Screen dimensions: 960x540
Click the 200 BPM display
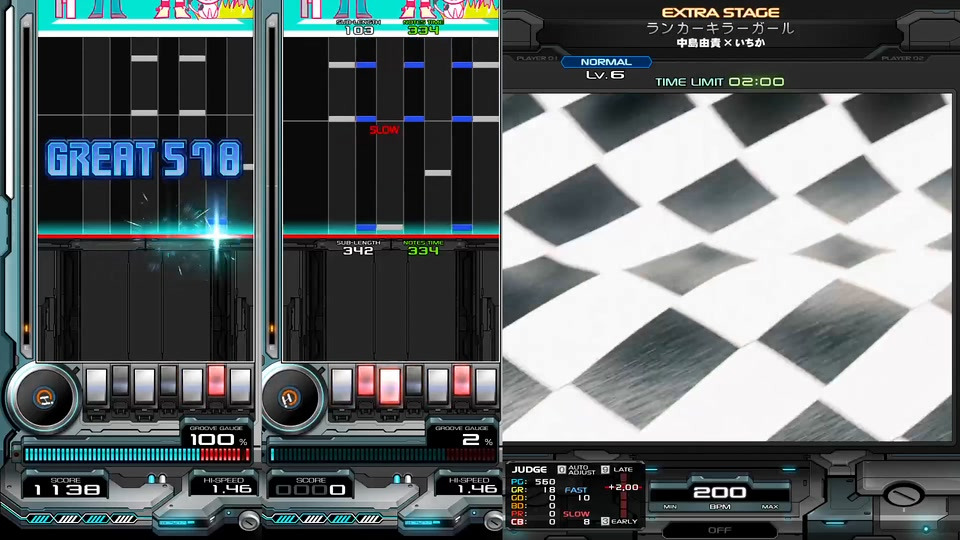tap(719, 492)
